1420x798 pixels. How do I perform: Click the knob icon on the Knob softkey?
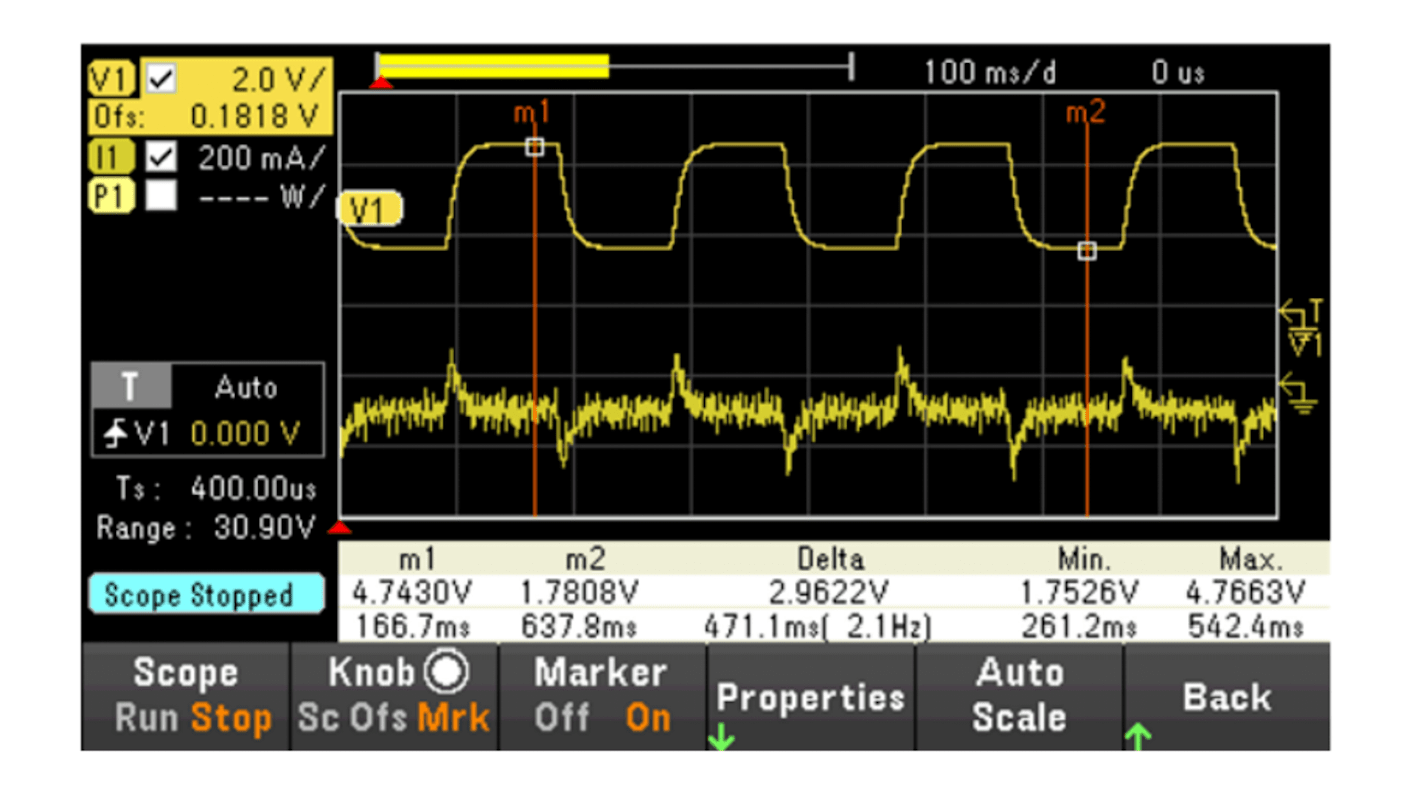[x=446, y=671]
